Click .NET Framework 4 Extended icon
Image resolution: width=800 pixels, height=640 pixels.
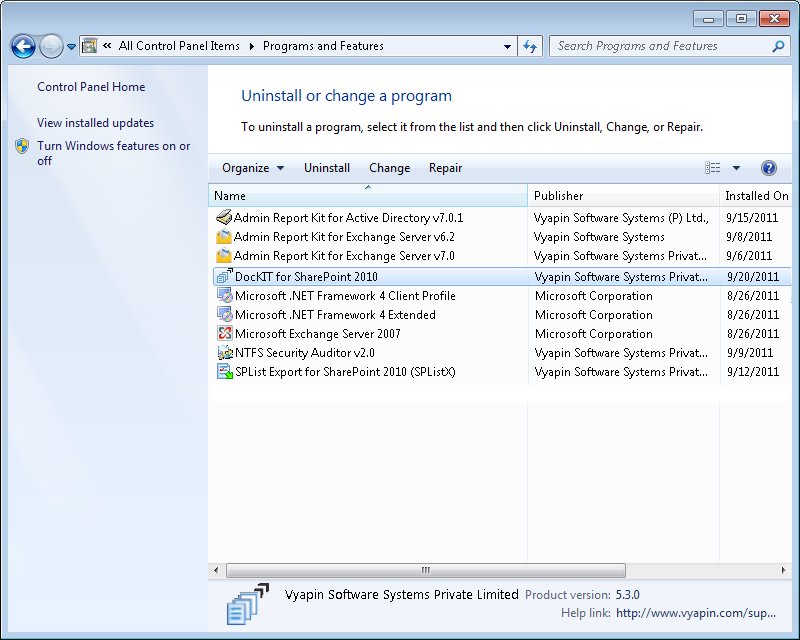(225, 314)
